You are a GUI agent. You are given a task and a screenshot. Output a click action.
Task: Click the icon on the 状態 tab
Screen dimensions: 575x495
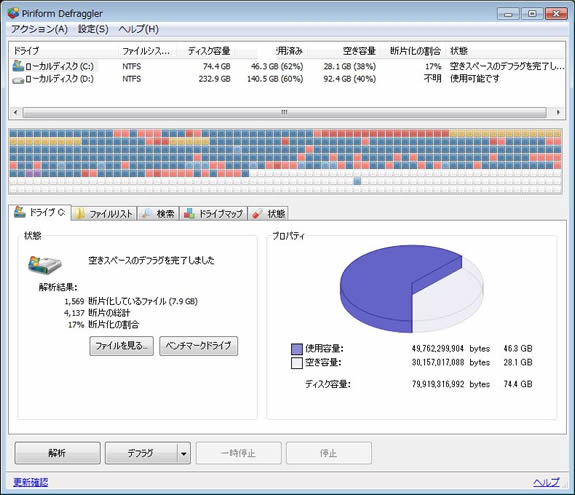click(257, 213)
